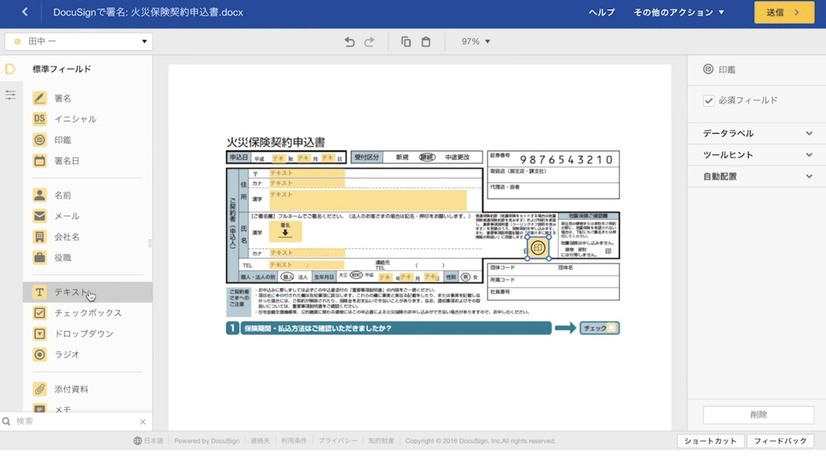Toggle the 必須フィールド required checkbox

tap(709, 100)
